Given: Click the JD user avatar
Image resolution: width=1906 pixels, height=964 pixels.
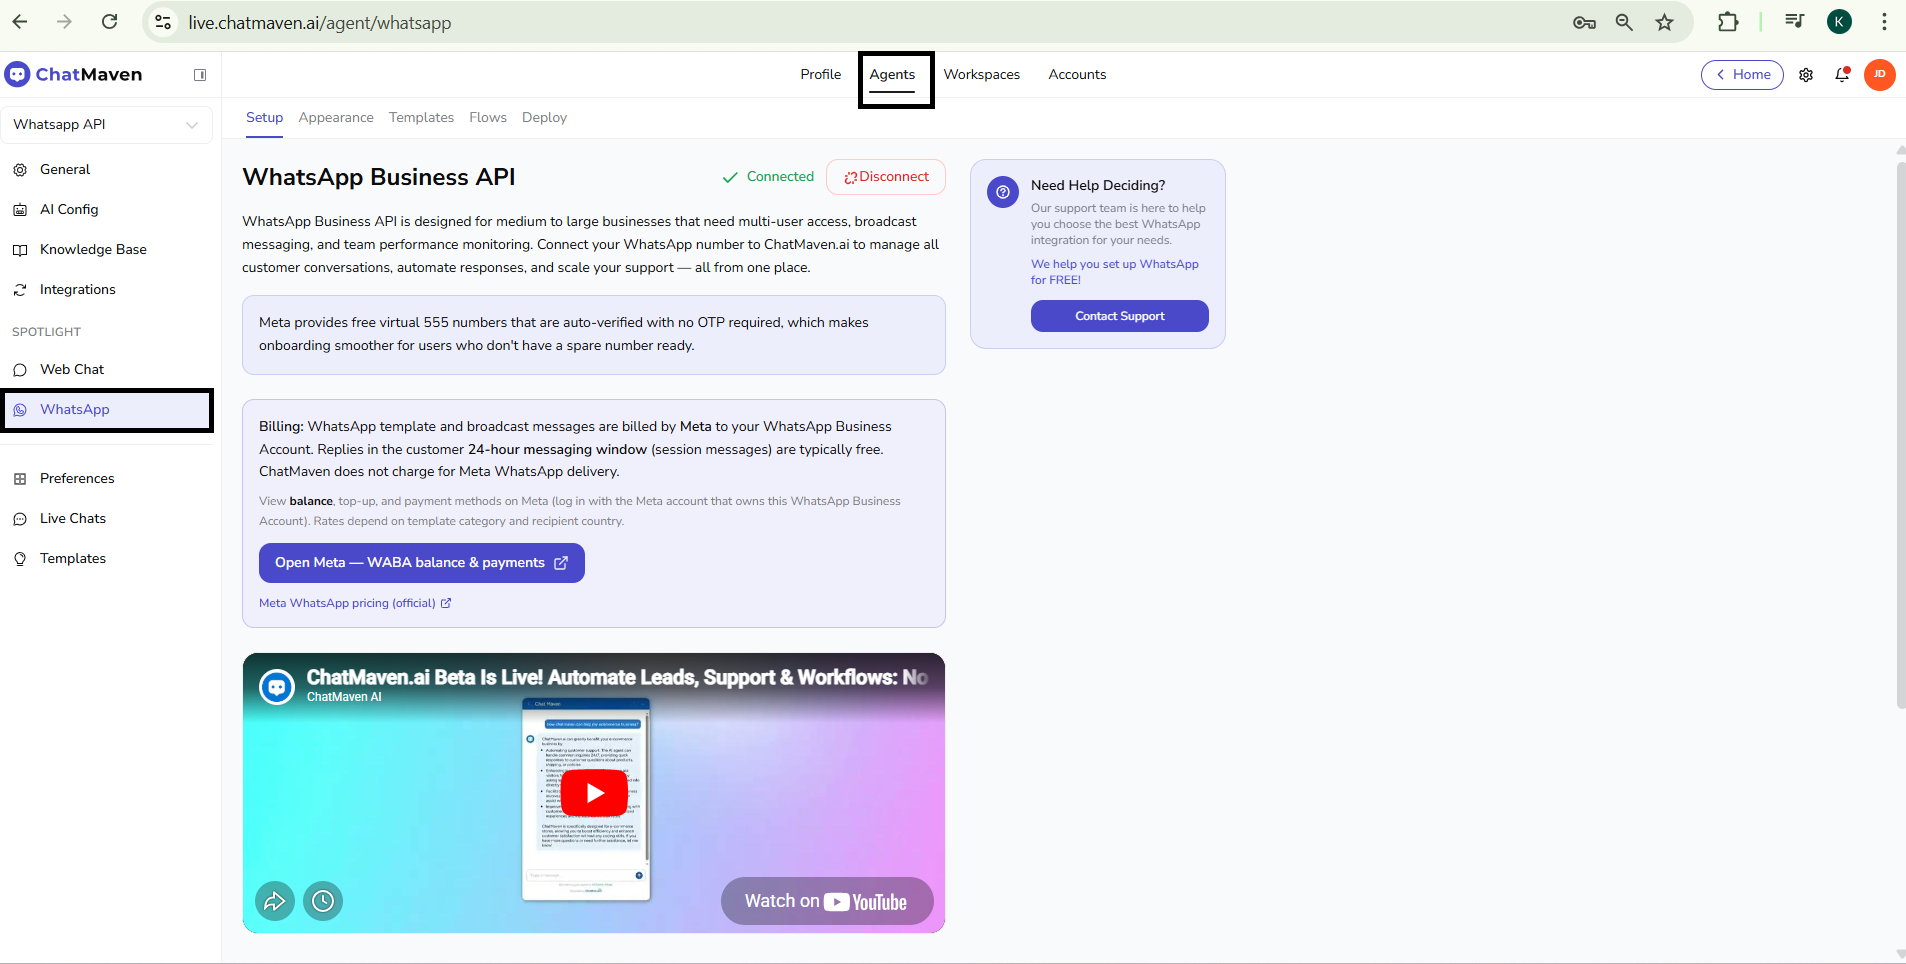Looking at the screenshot, I should [1879, 75].
